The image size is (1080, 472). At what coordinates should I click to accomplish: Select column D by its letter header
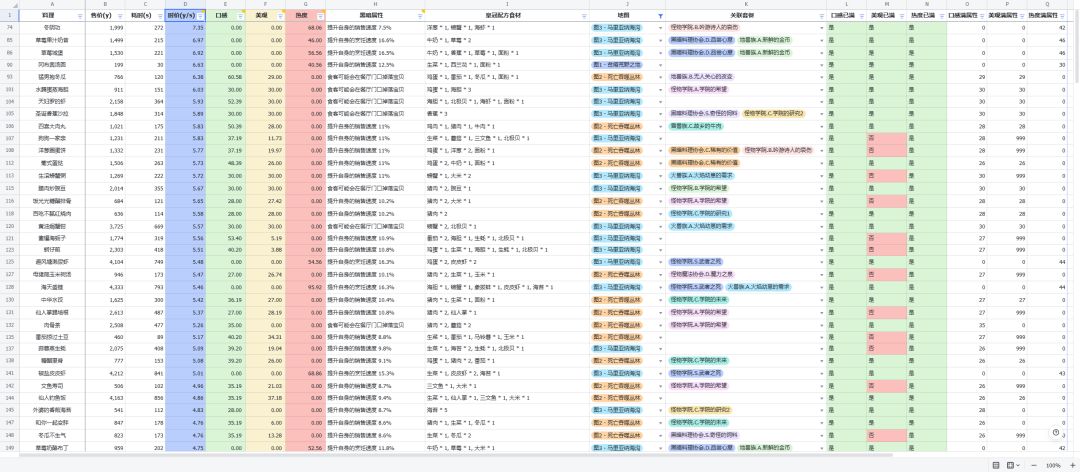(x=185, y=4)
